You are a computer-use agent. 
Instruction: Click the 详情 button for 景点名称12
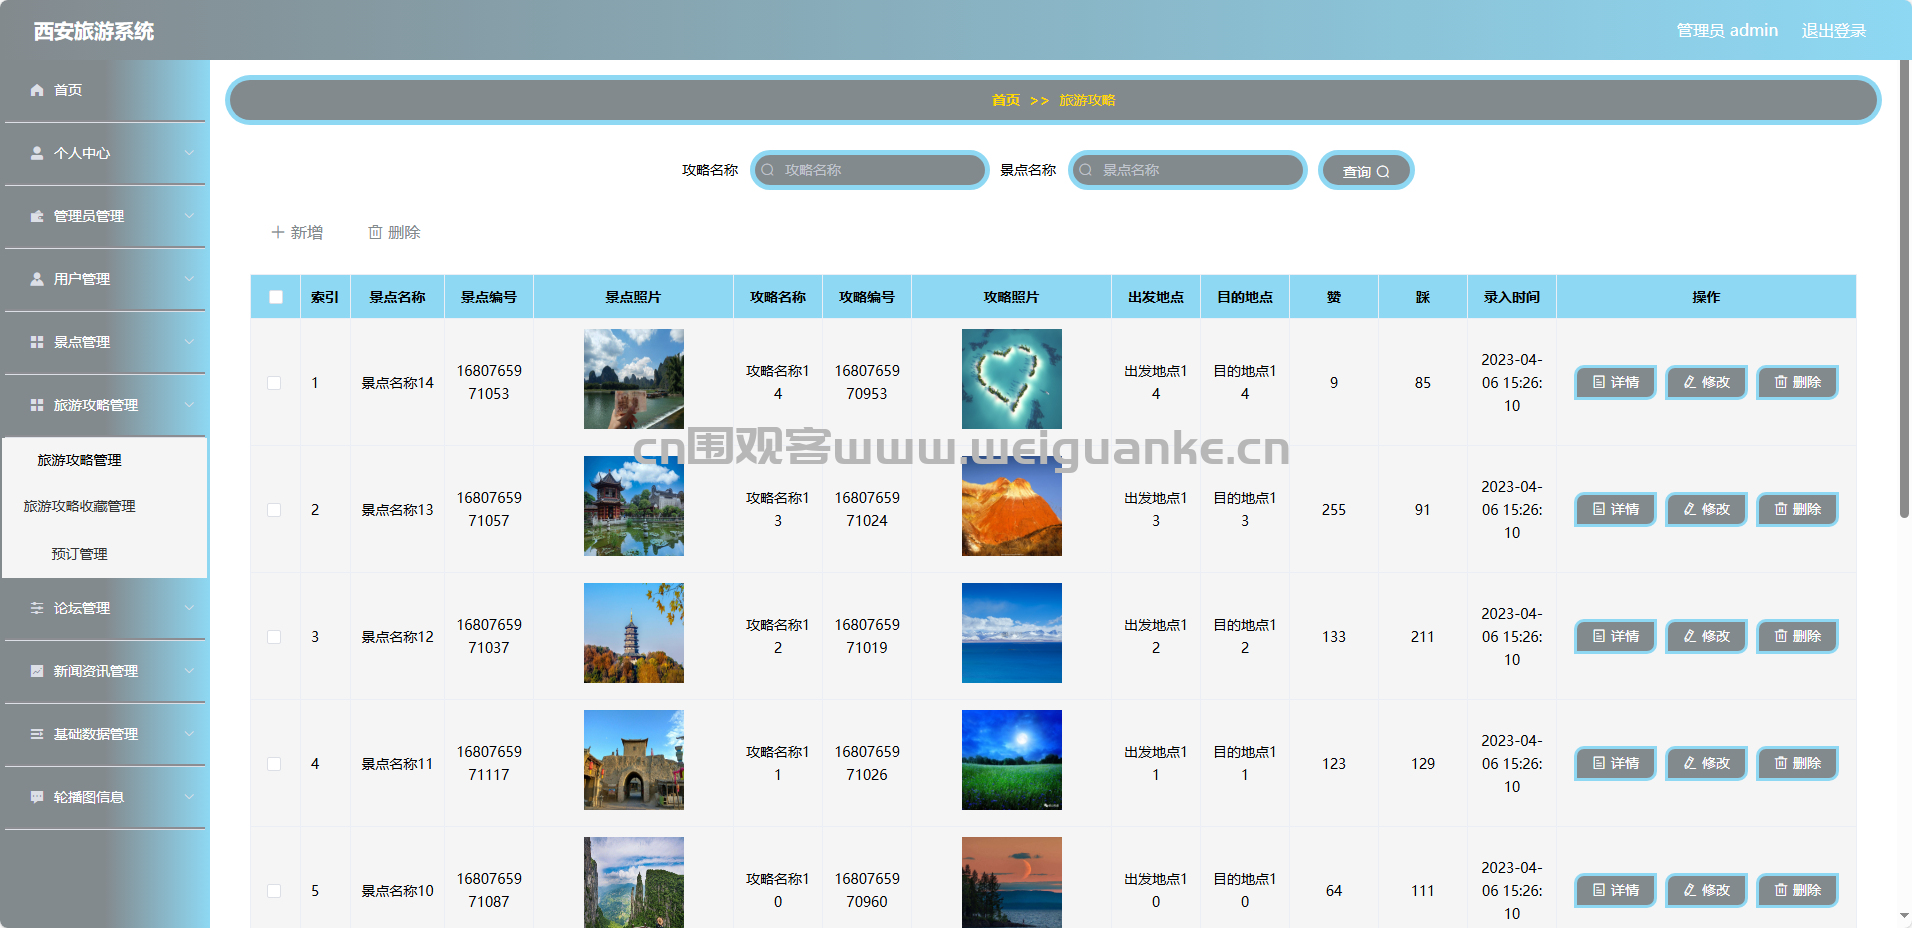(1616, 636)
